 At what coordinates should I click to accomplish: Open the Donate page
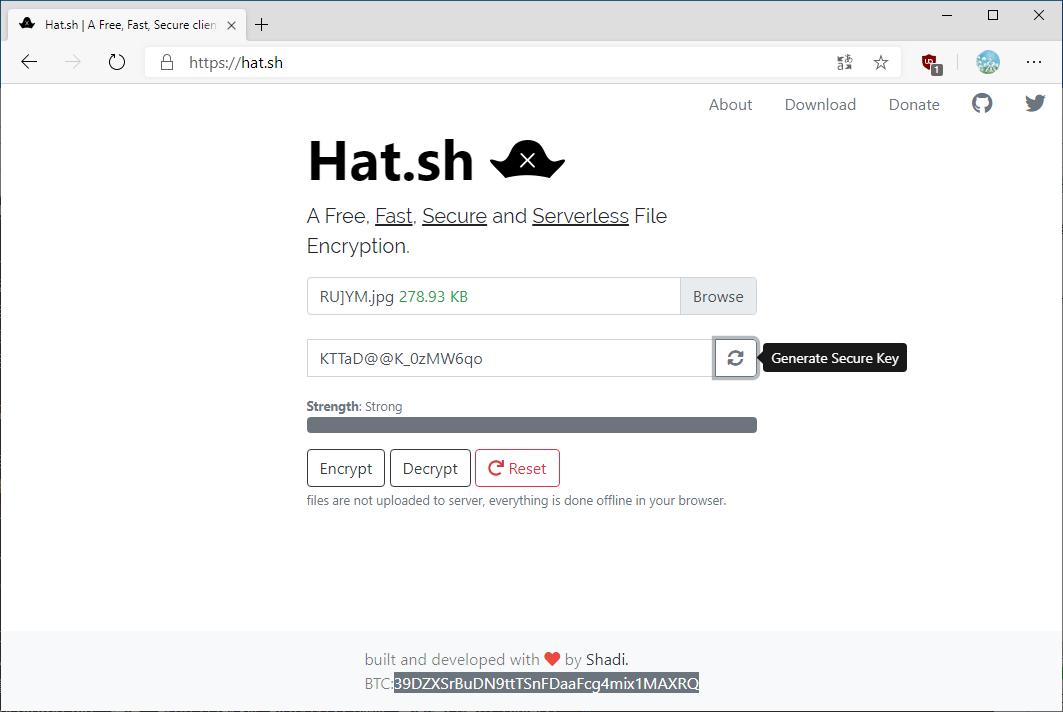point(914,104)
